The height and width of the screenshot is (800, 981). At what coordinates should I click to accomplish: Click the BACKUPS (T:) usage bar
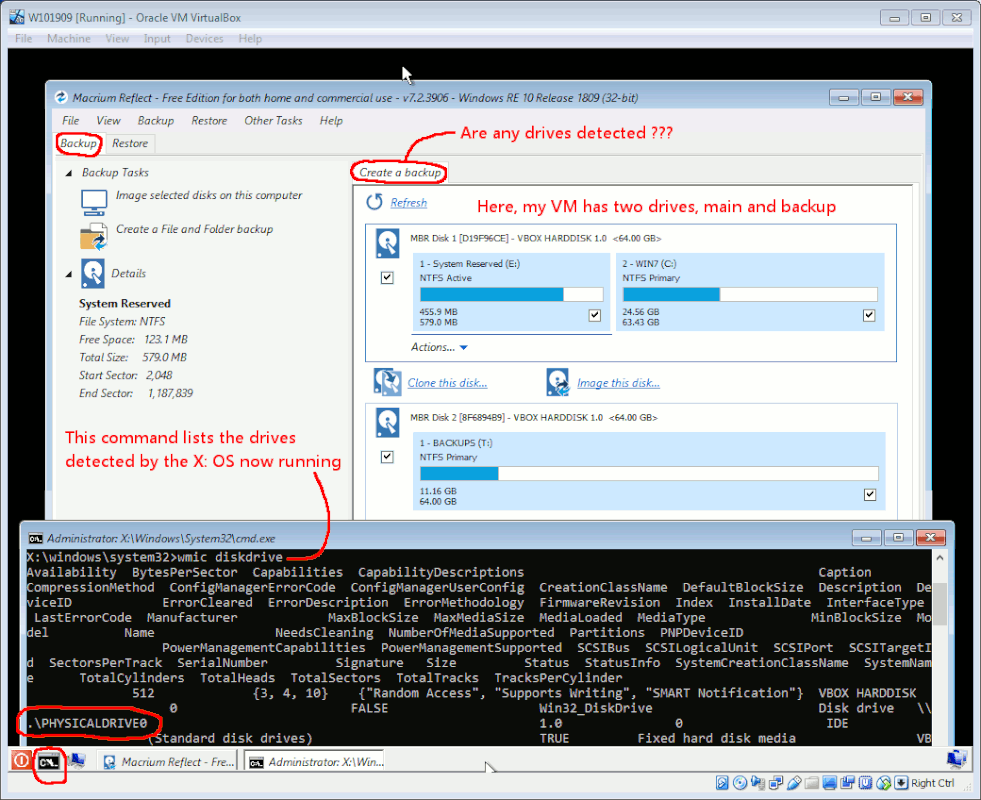click(649, 473)
